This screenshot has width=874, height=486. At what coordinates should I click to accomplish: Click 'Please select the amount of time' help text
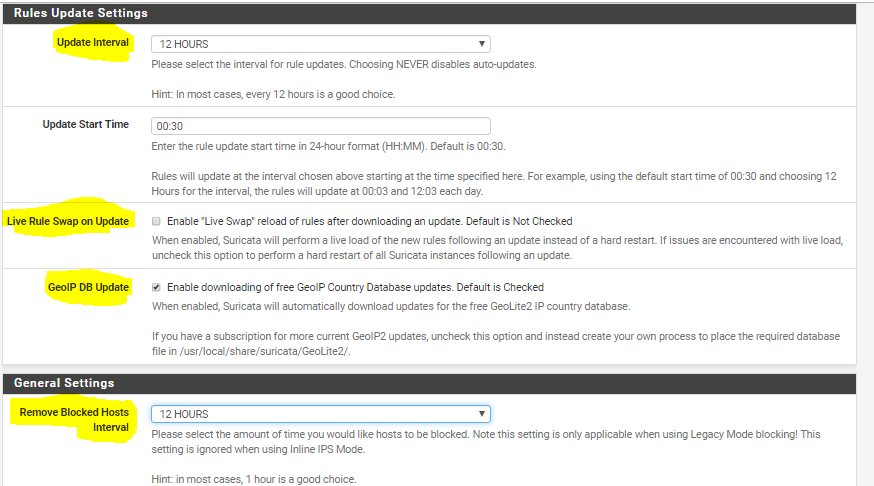(485, 442)
